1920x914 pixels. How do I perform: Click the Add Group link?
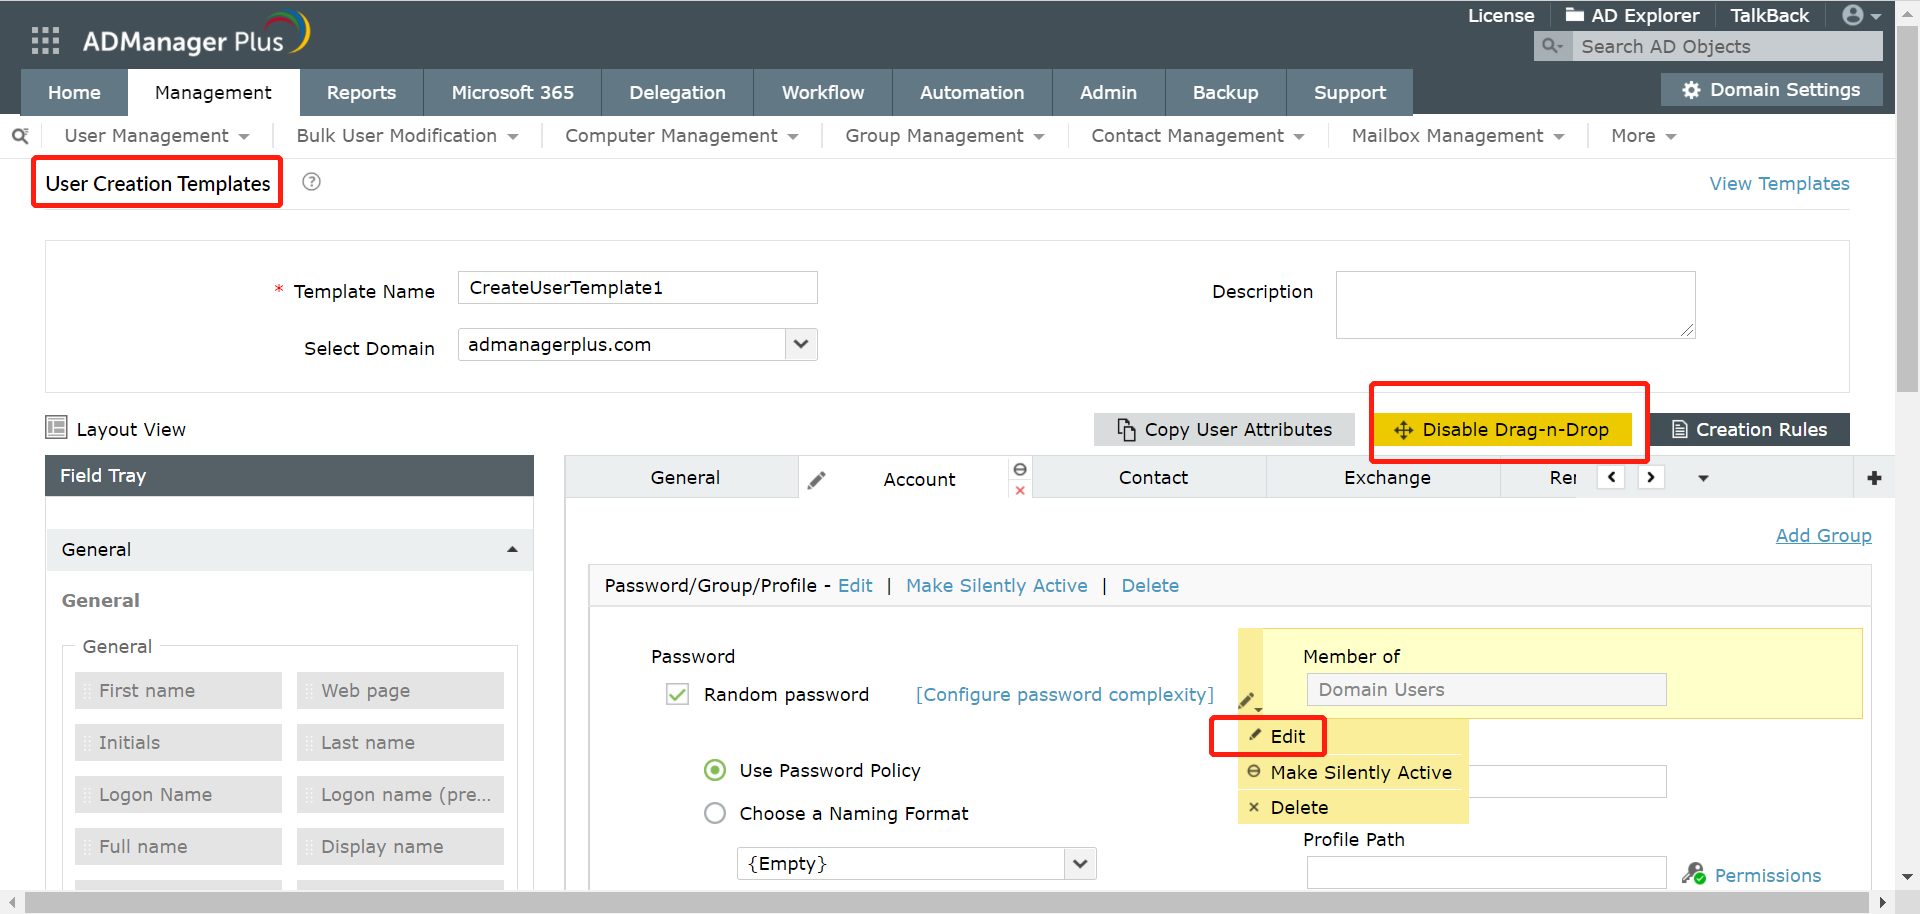pos(1823,535)
